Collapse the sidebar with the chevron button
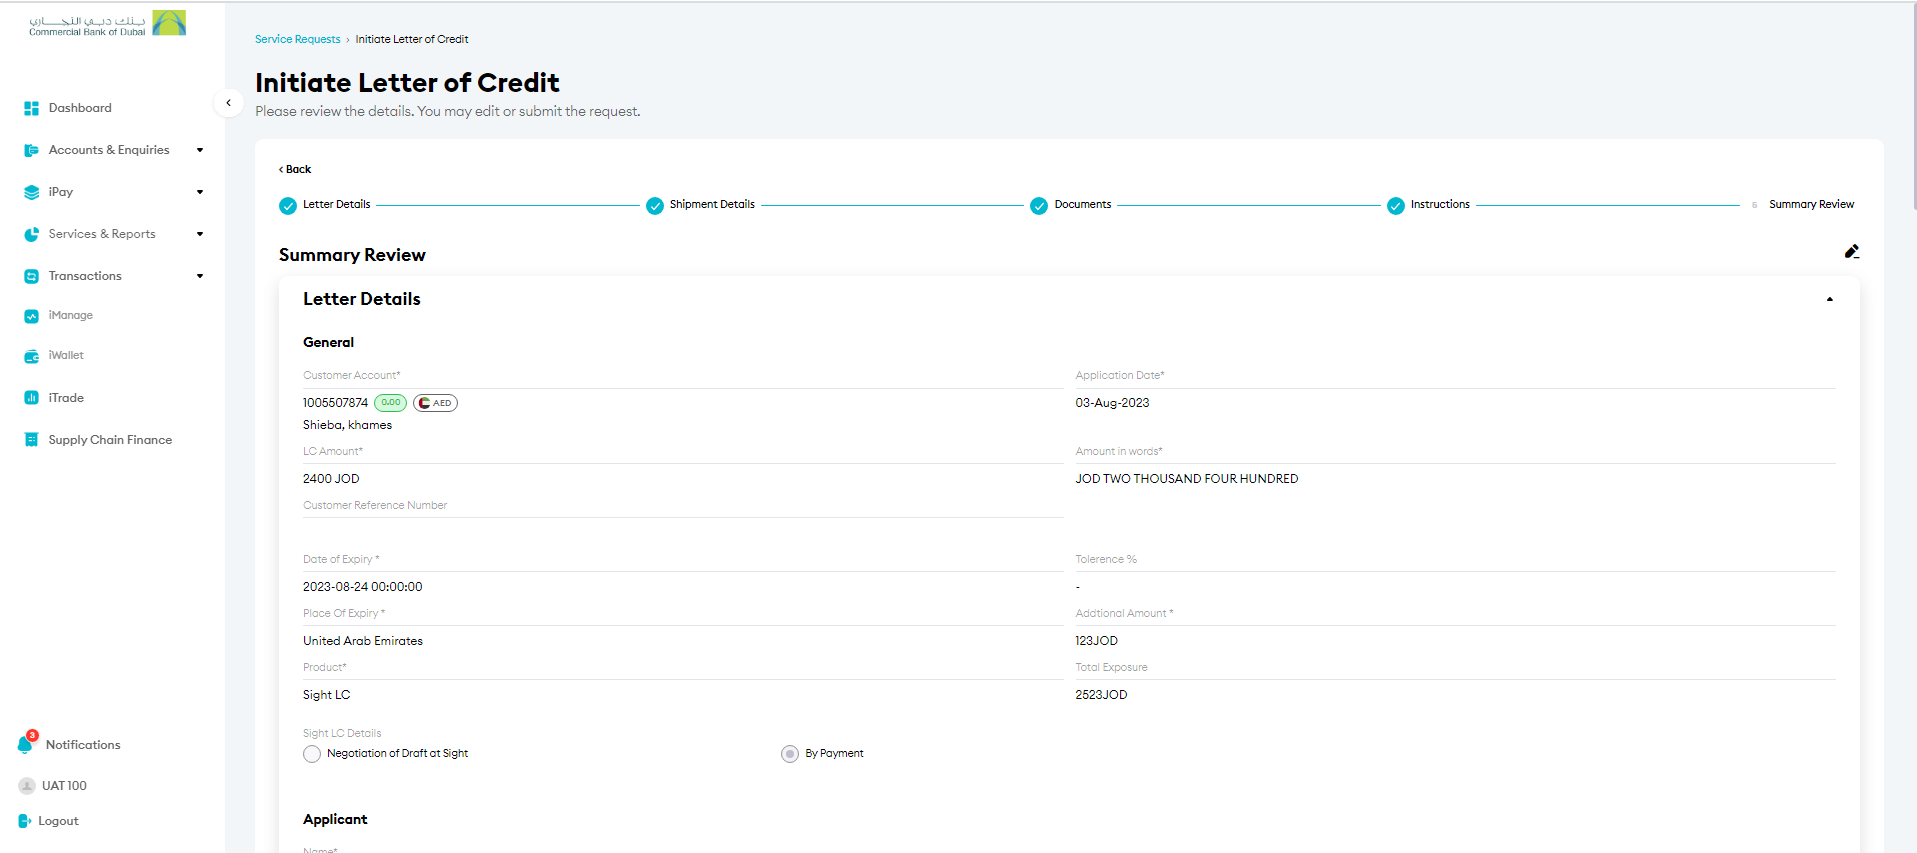Image resolution: width=1917 pixels, height=853 pixels. (x=228, y=103)
